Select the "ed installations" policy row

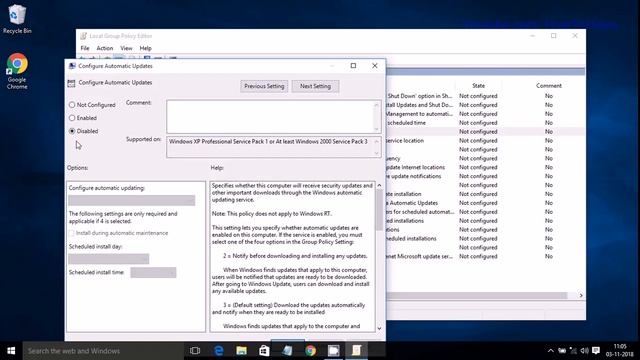click(485, 221)
